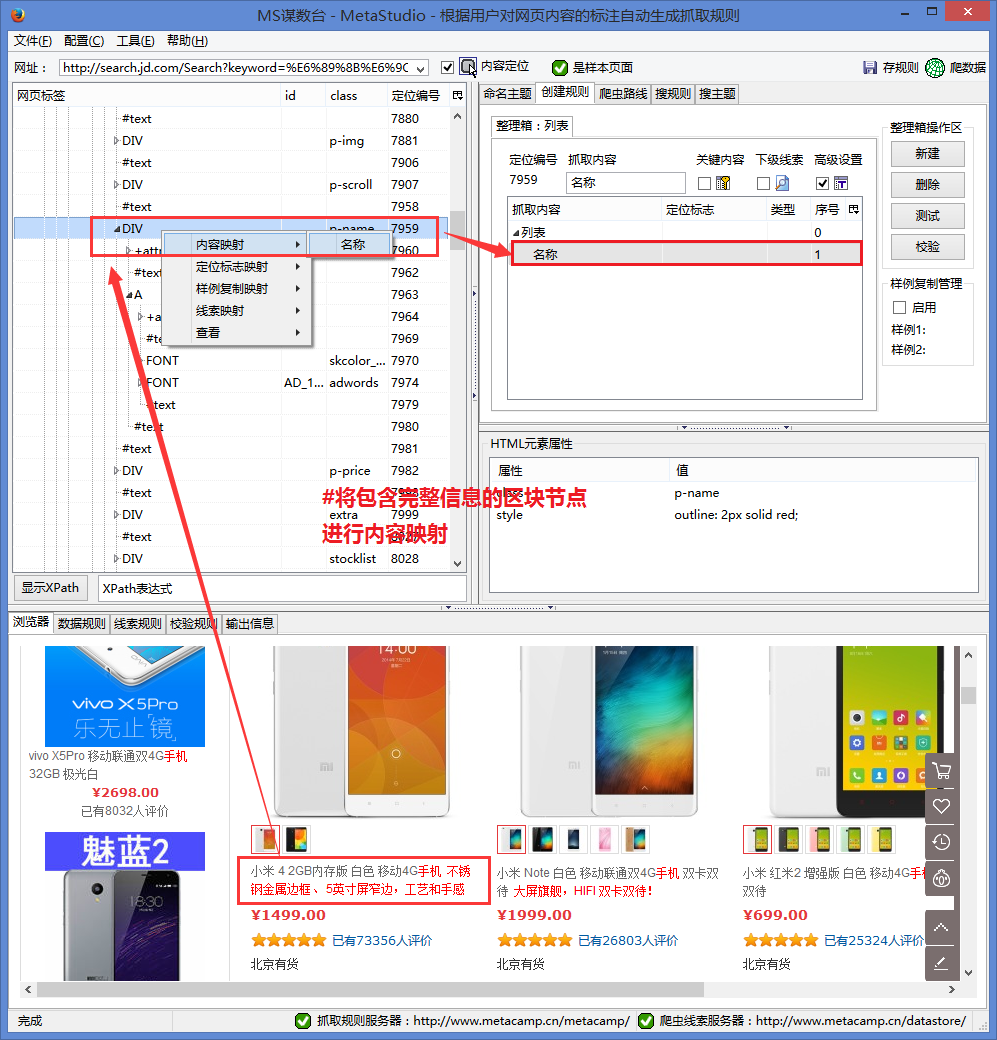
Task: Open column picker icon in 网页标签 tree header
Action: (x=458, y=96)
